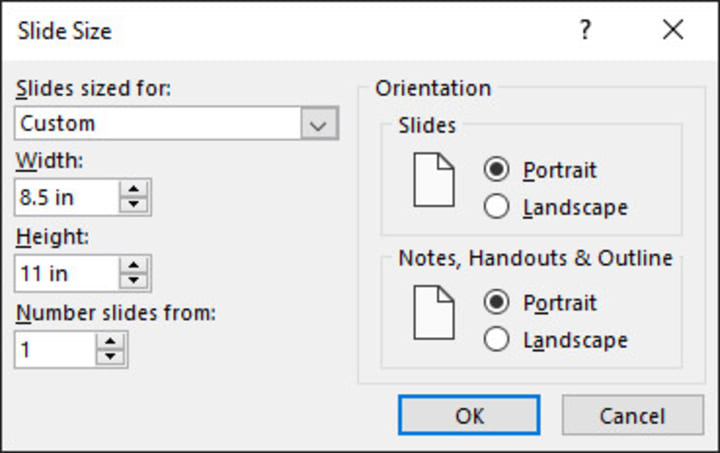Image resolution: width=720 pixels, height=453 pixels.
Task: Choose Landscape for Notes, Handouts & Outline
Action: 497,340
